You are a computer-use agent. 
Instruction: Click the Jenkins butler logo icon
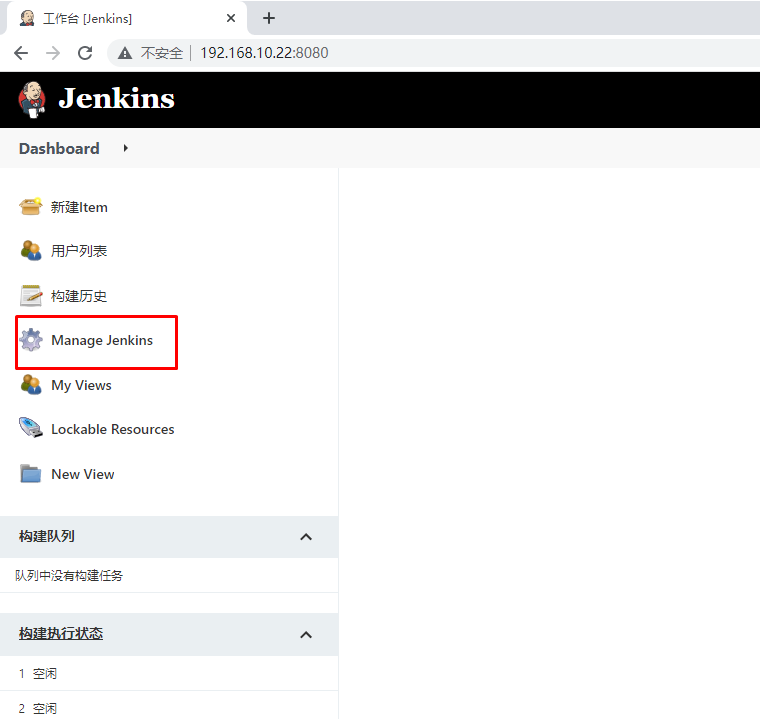point(32,99)
